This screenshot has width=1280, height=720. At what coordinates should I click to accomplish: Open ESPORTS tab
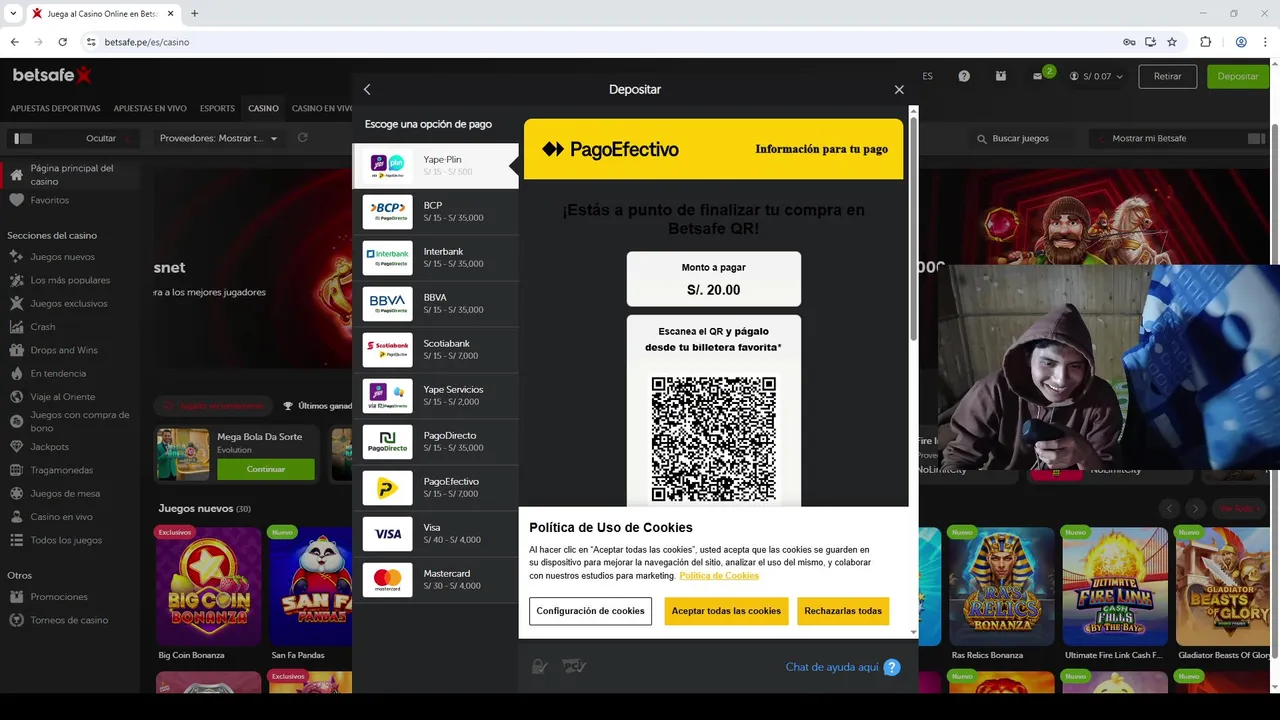click(x=217, y=108)
